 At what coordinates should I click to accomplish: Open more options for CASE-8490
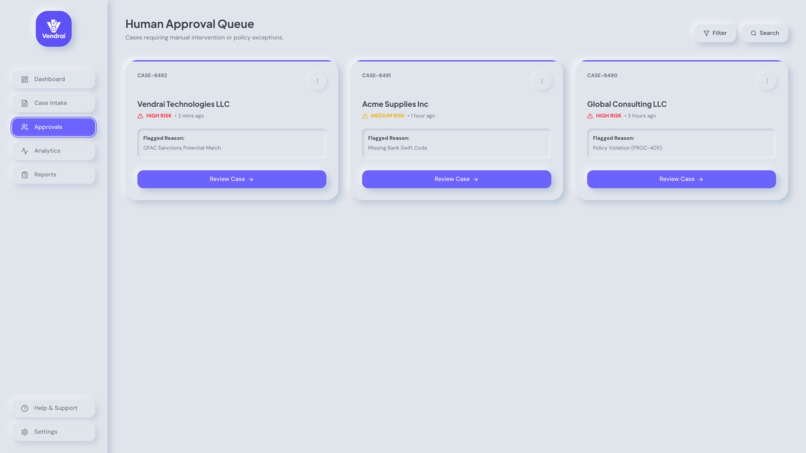767,81
